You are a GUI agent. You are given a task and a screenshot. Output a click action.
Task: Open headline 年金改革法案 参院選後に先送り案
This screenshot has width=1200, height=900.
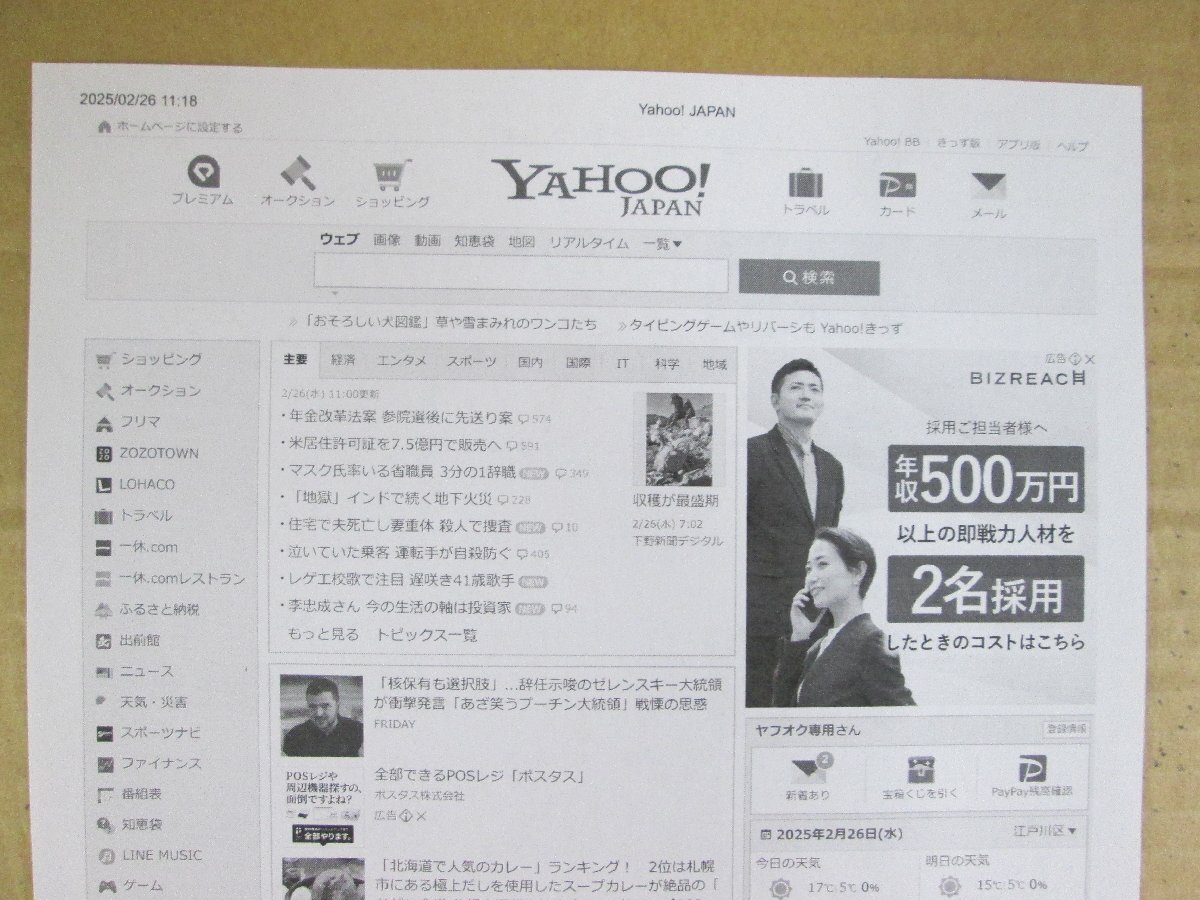399,416
